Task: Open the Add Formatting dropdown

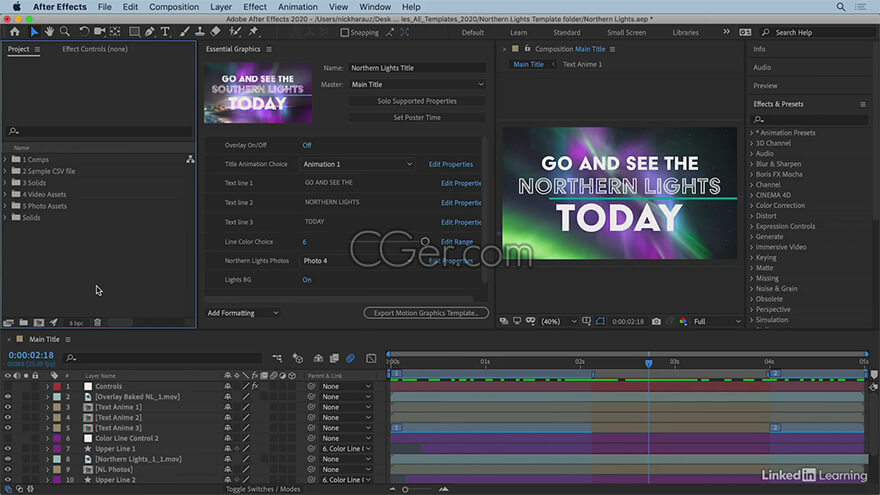Action: [x=242, y=313]
